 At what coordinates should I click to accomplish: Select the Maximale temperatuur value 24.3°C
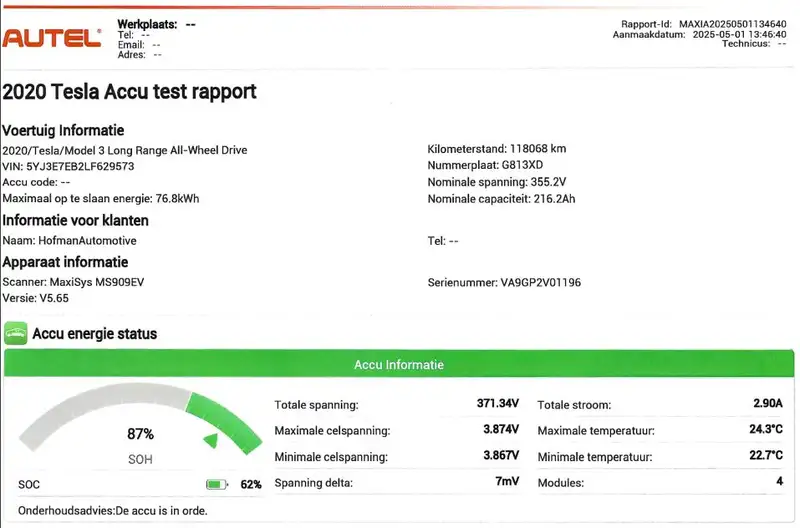pos(766,430)
